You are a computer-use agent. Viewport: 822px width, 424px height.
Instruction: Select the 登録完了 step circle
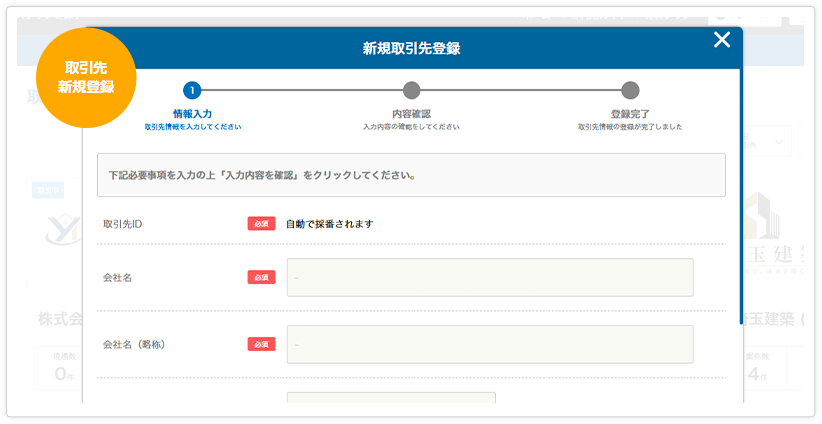pyautogui.click(x=630, y=90)
